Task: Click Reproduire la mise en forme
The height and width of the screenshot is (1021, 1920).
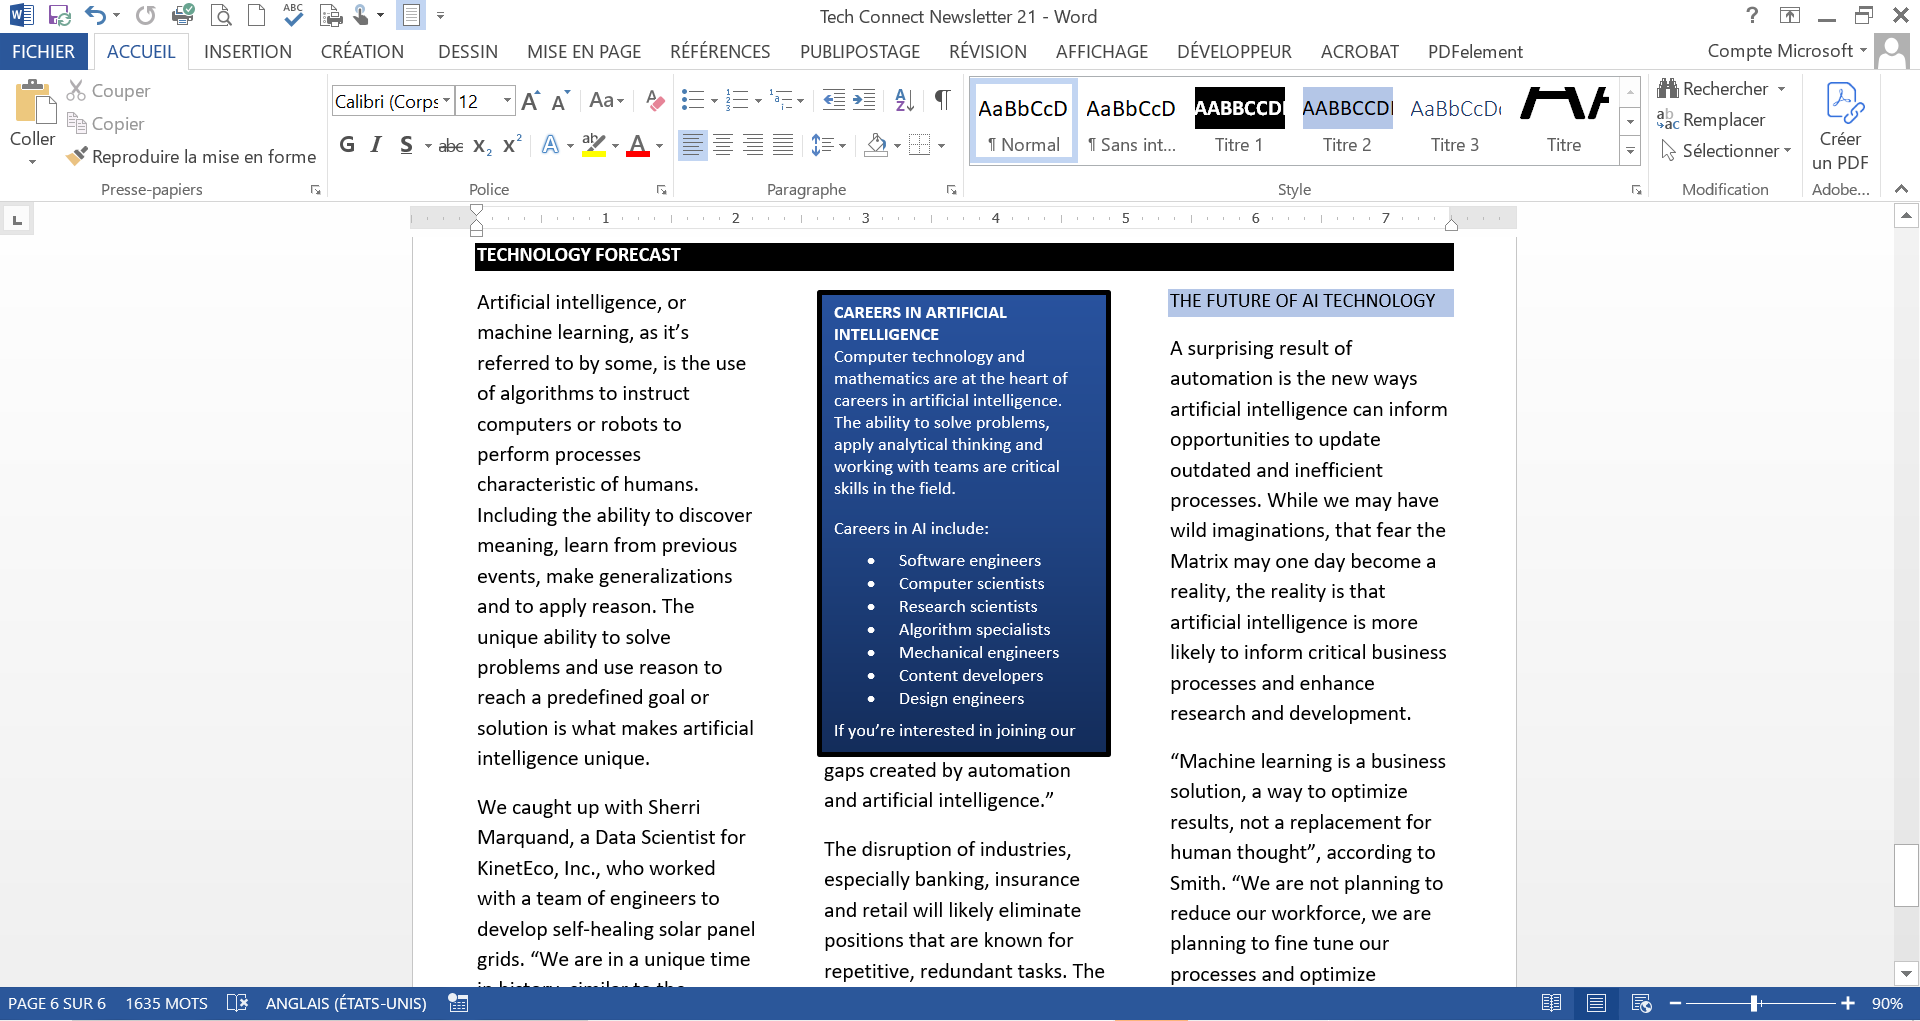Action: pyautogui.click(x=191, y=156)
